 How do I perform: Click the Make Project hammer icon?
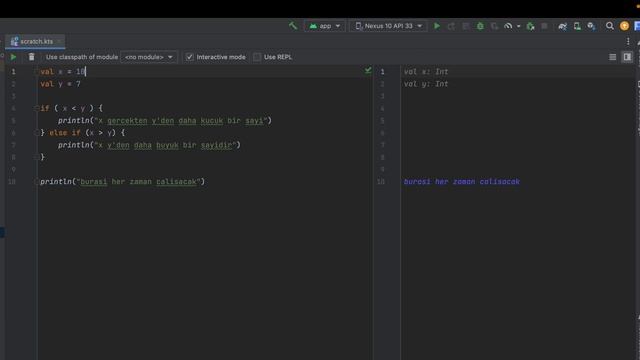293,26
